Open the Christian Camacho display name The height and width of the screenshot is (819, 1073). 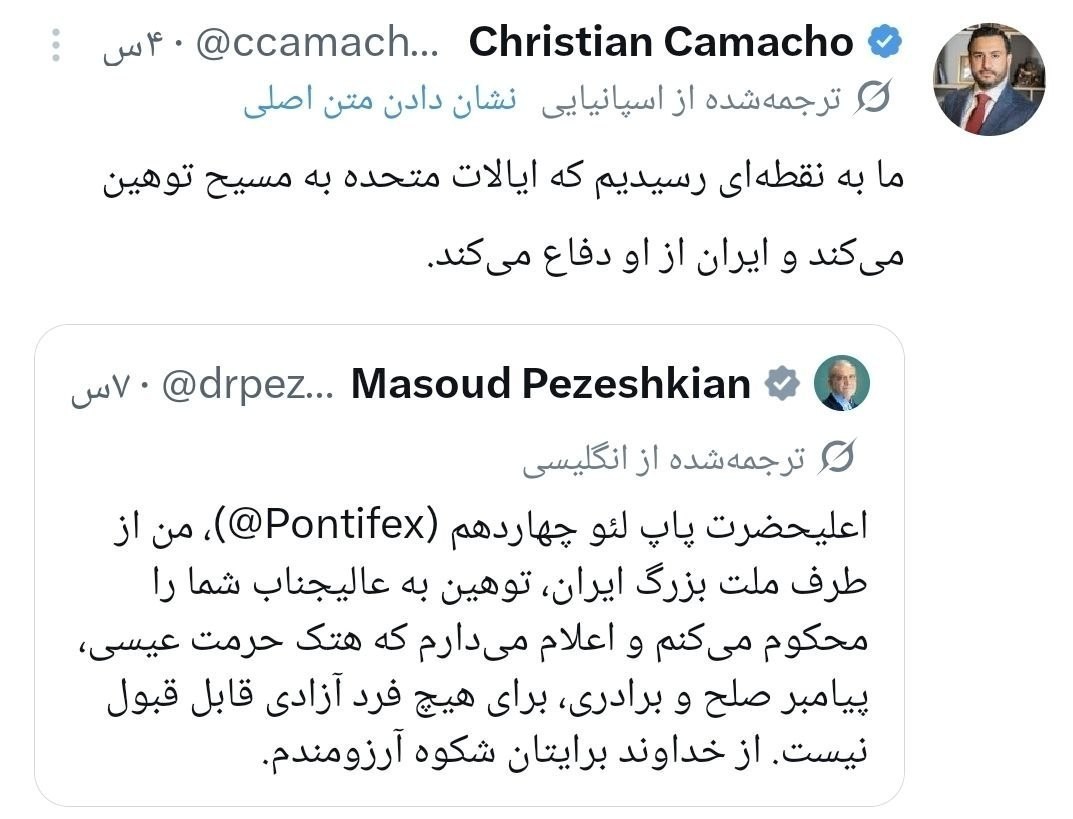tap(660, 42)
